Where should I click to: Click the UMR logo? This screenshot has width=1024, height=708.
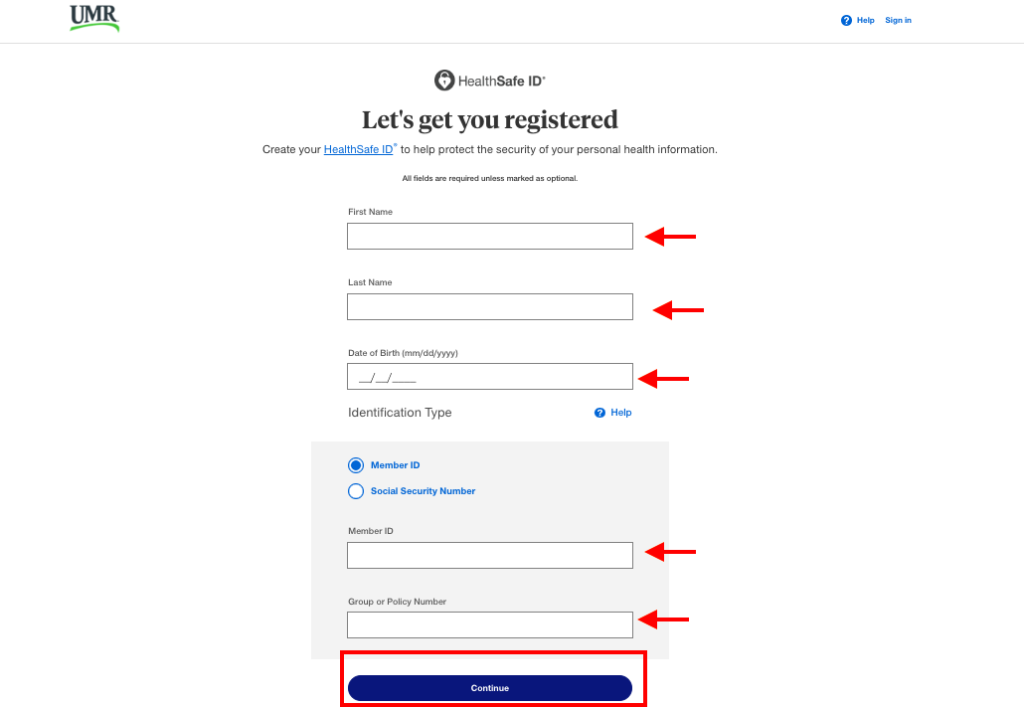click(94, 18)
